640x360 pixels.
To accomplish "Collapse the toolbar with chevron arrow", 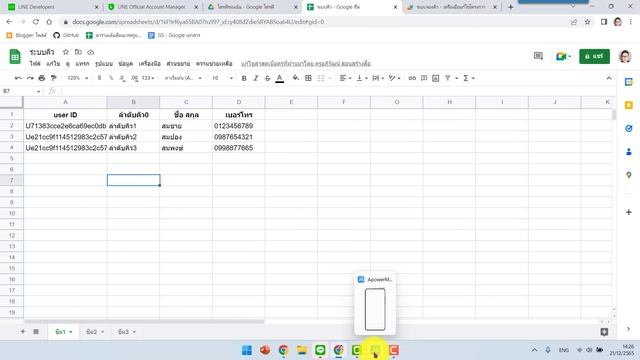I will pyautogui.click(x=609, y=78).
